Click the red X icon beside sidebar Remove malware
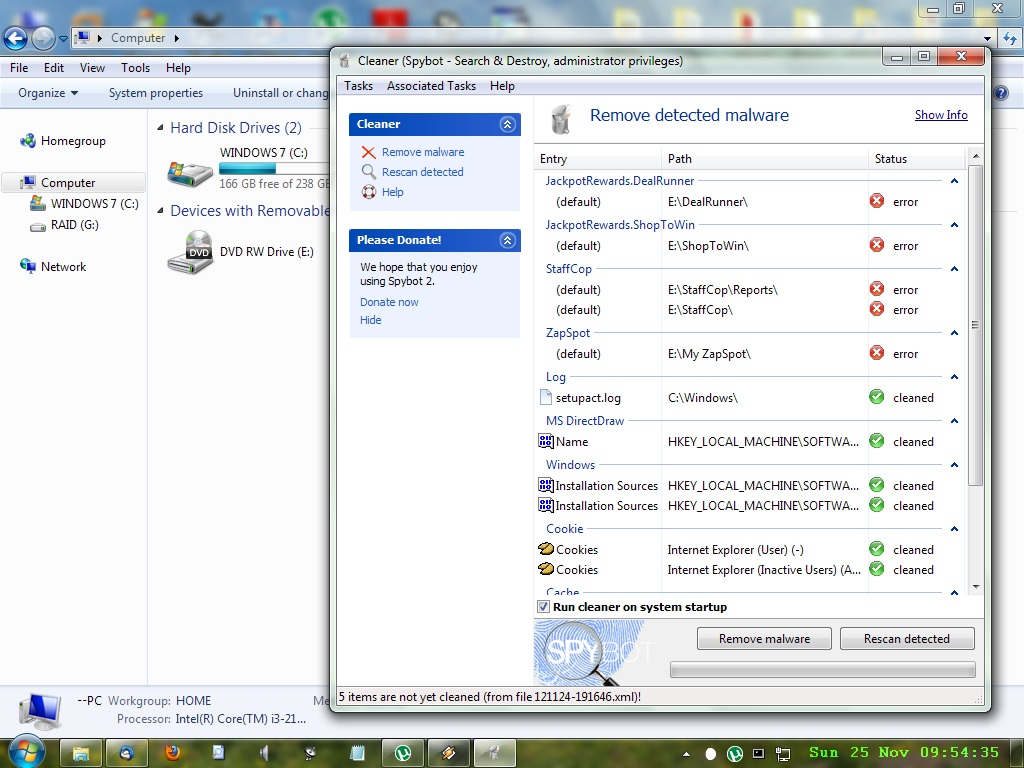 click(x=368, y=152)
